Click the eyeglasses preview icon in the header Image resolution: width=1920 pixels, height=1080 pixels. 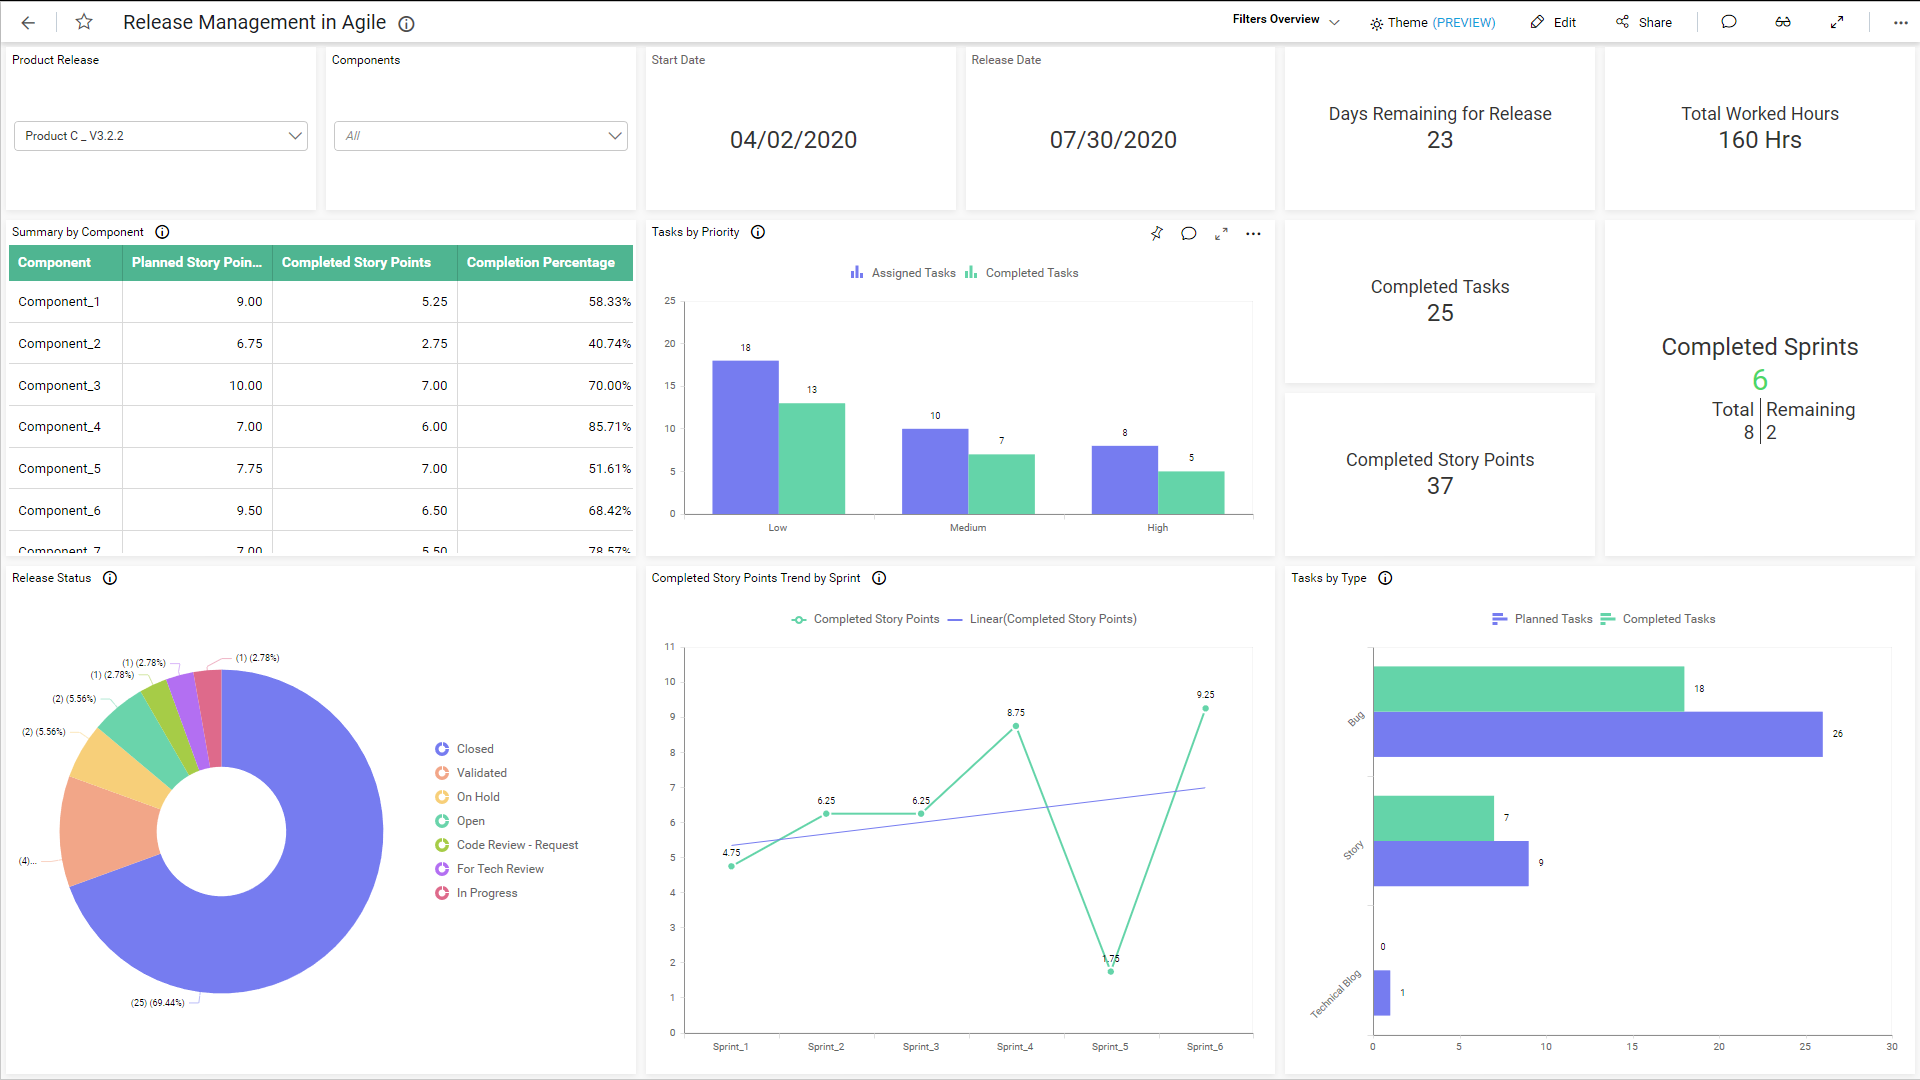click(x=1783, y=21)
